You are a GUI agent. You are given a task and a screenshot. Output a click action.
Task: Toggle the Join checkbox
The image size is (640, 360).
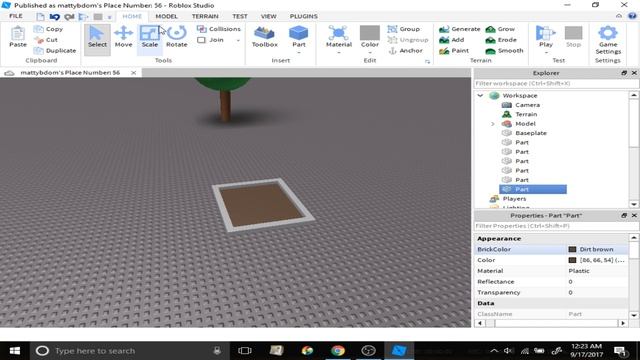(201, 40)
